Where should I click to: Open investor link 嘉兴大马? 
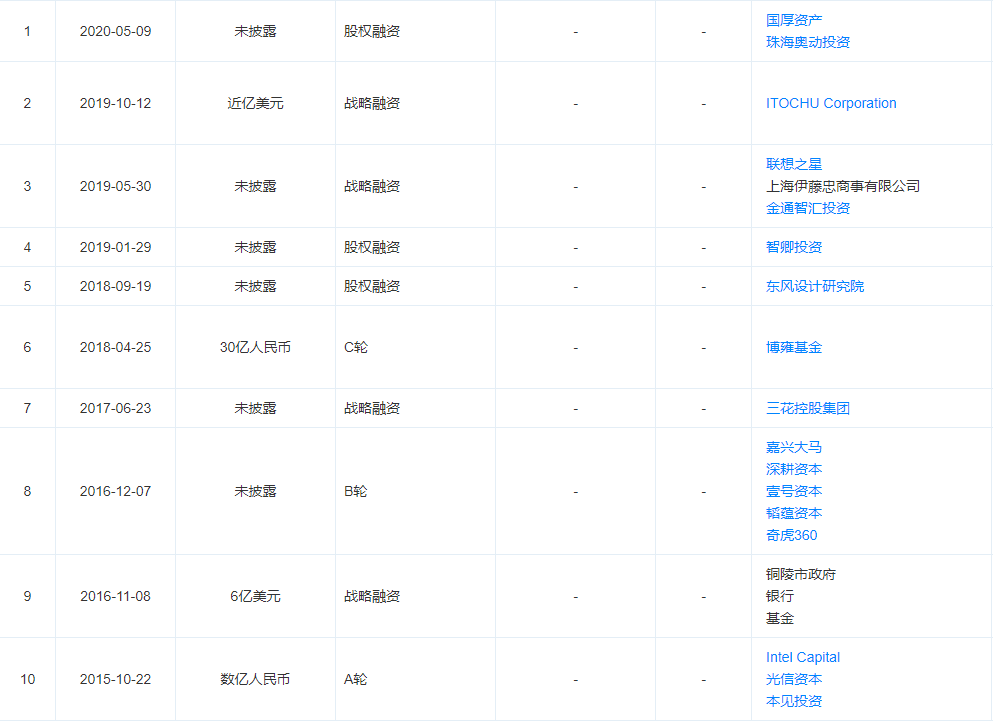point(794,447)
